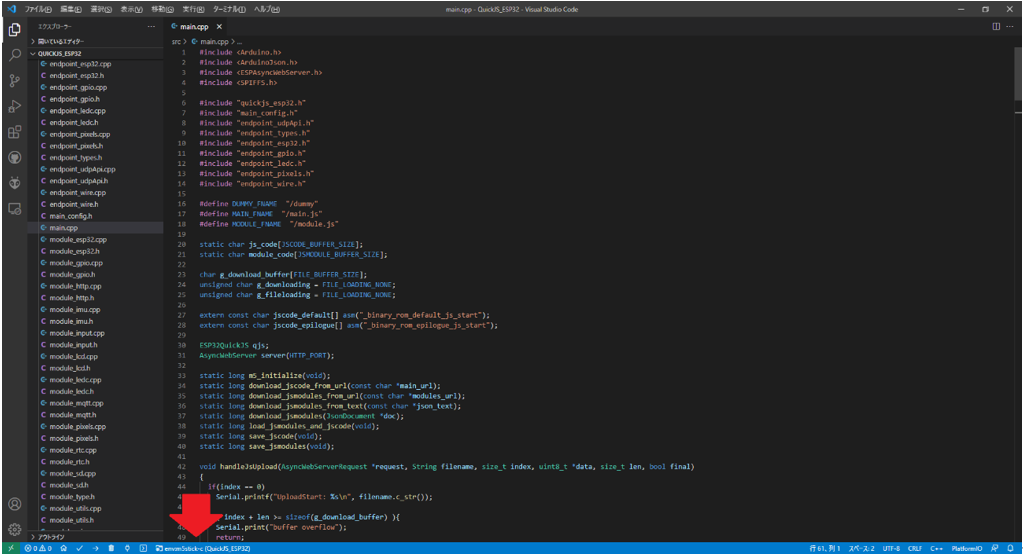The image size is (1023, 554).
Task: Open the feedback icon in status bar
Action: [994, 548]
